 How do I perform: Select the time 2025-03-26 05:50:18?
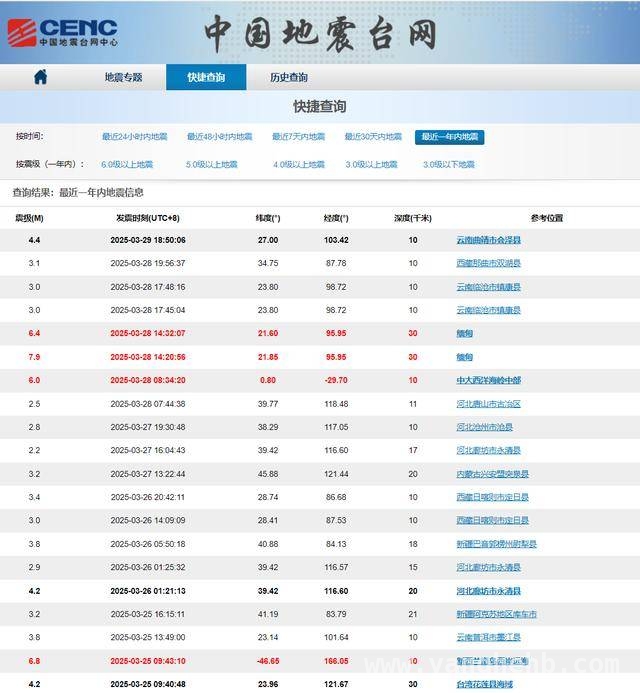148,544
